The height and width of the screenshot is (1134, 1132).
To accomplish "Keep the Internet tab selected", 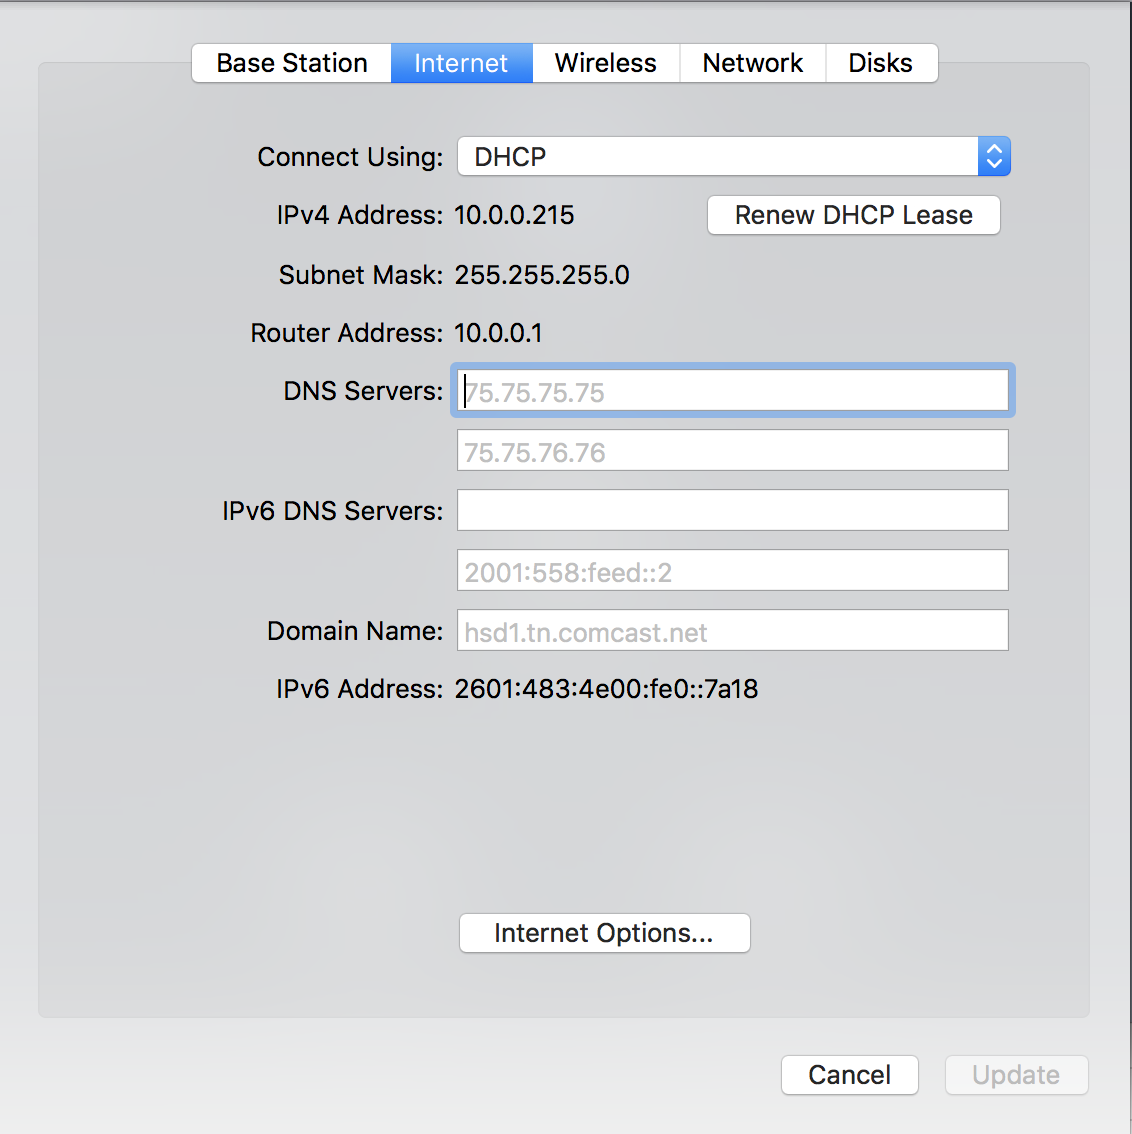I will [461, 63].
